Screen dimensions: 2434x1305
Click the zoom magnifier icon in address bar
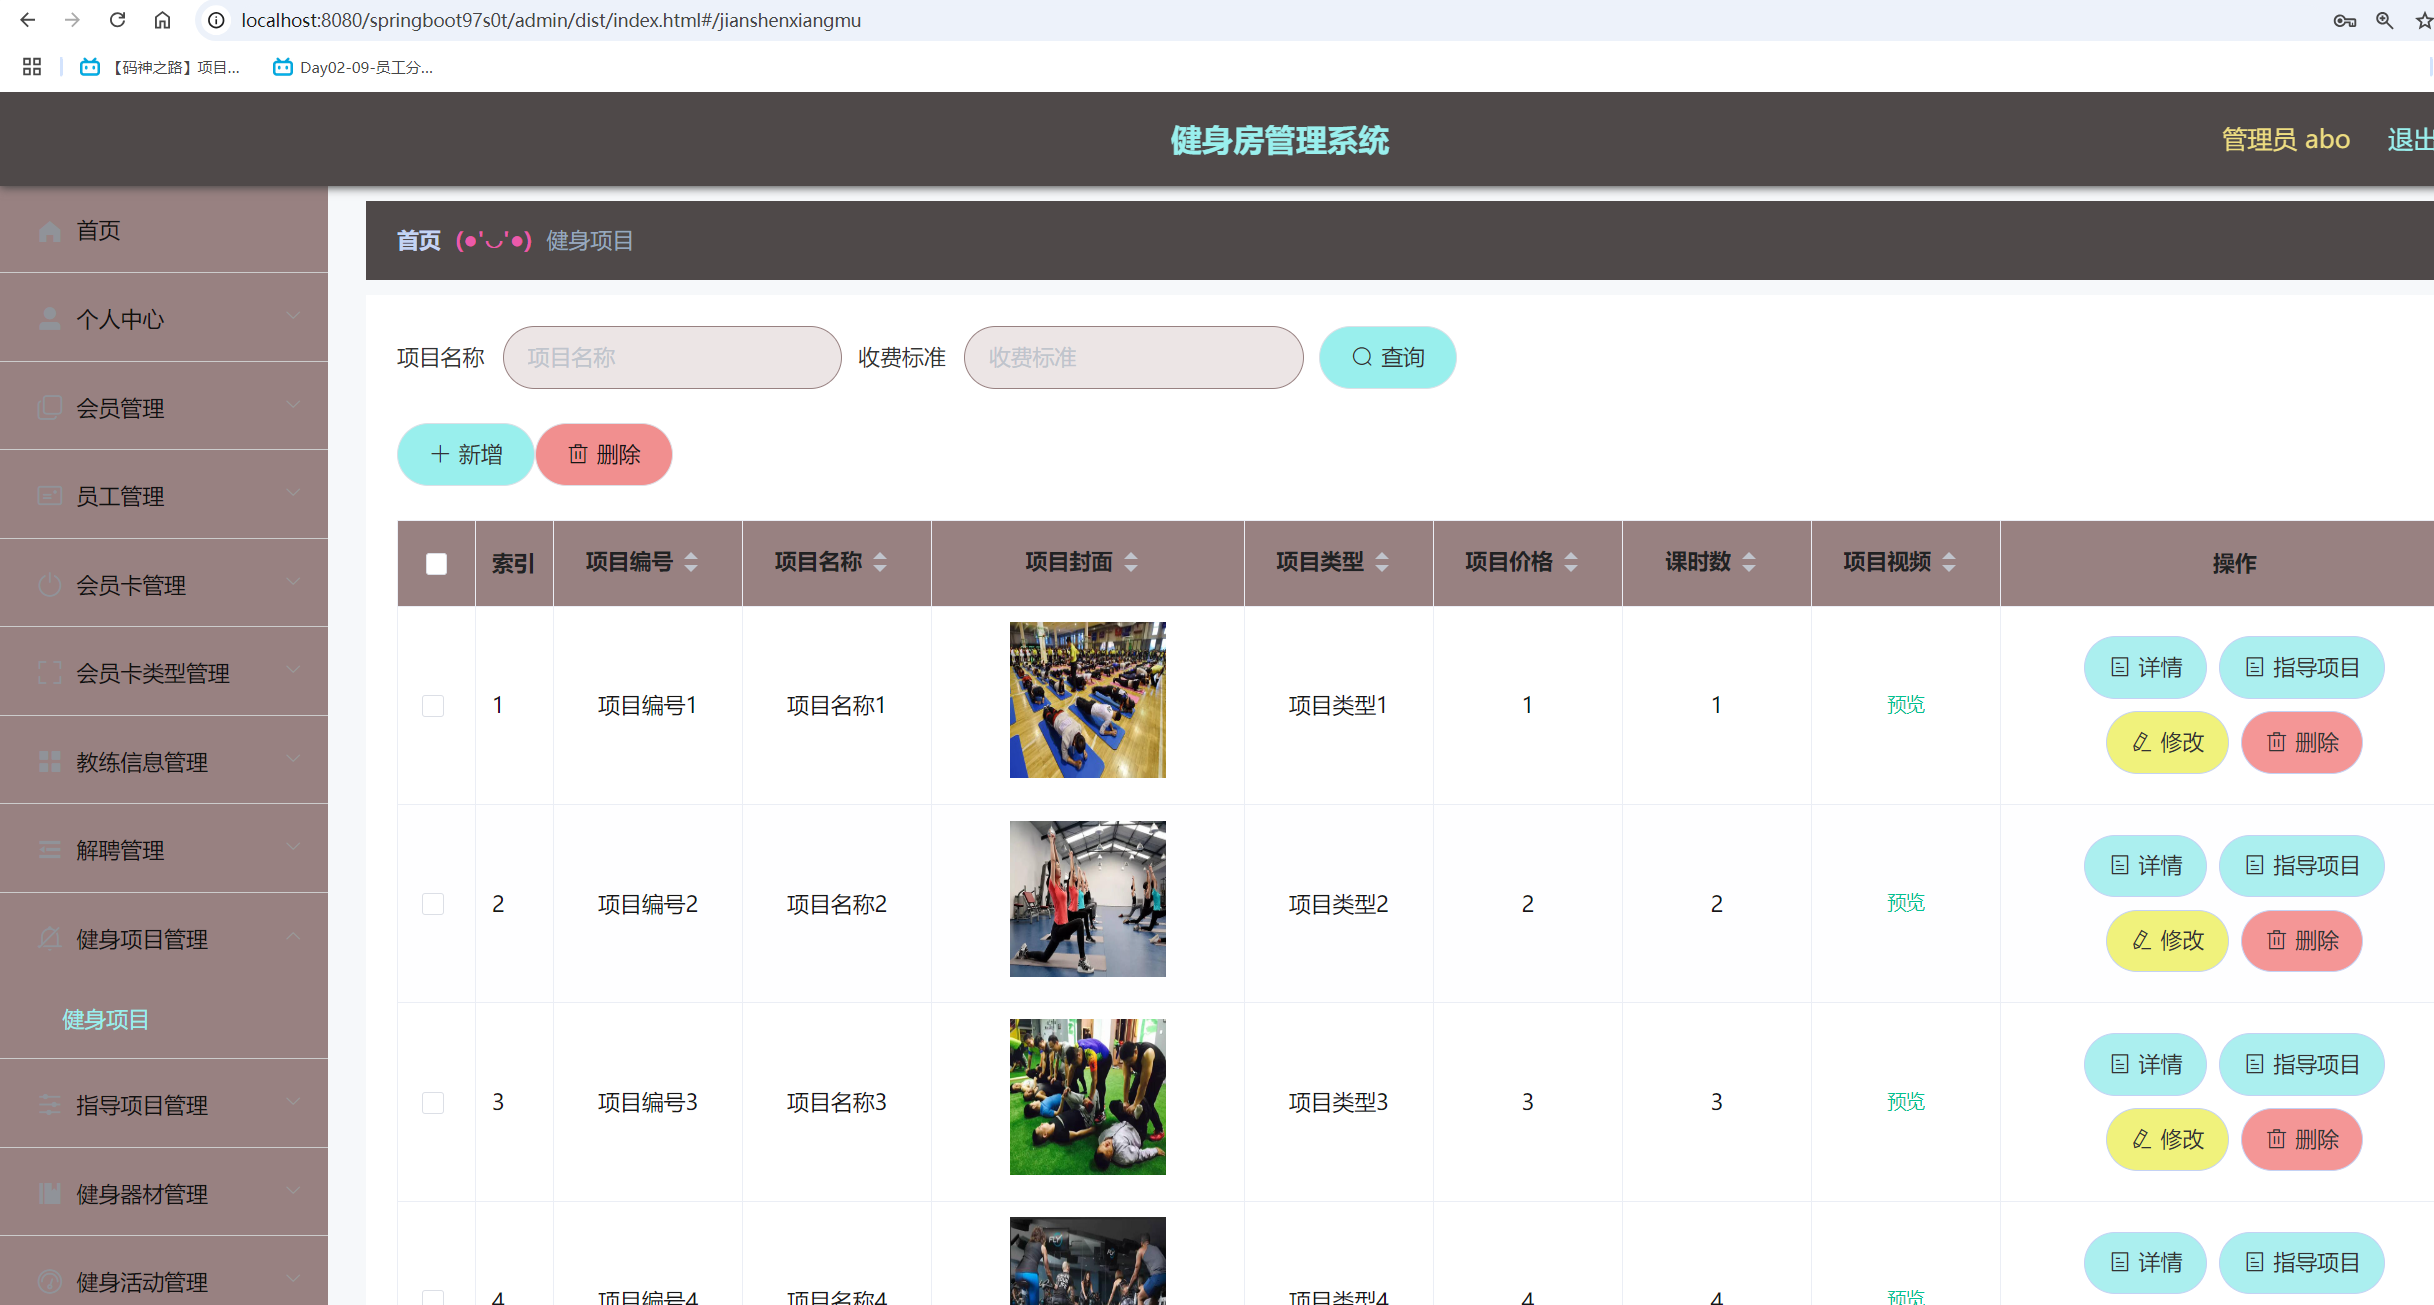click(x=2385, y=20)
